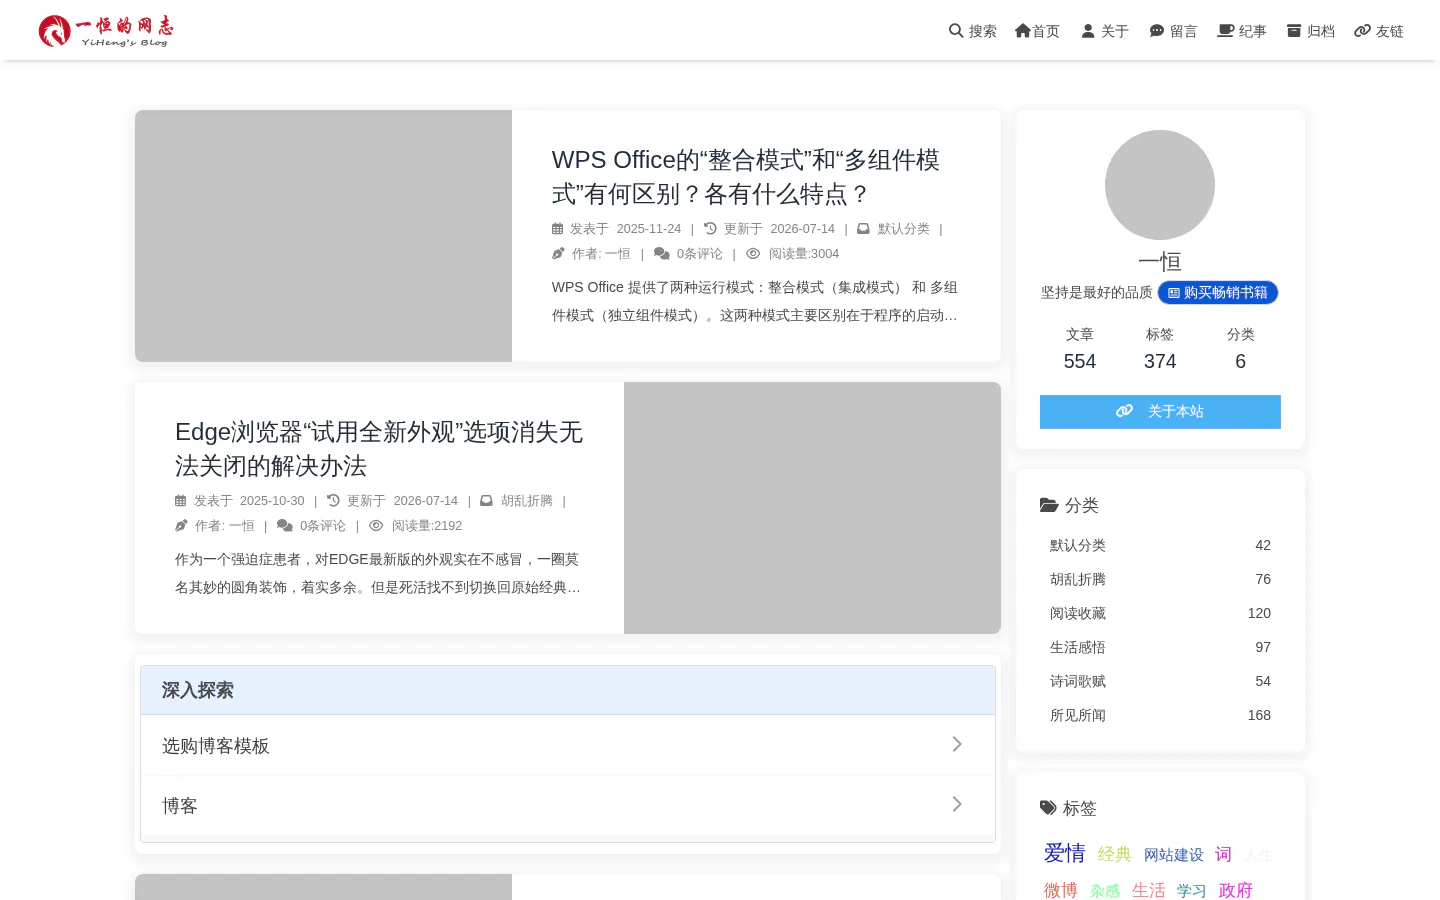This screenshot has height=900, width=1440.
Task: Open the 默认分类 category in sidebar
Action: (x=1160, y=545)
